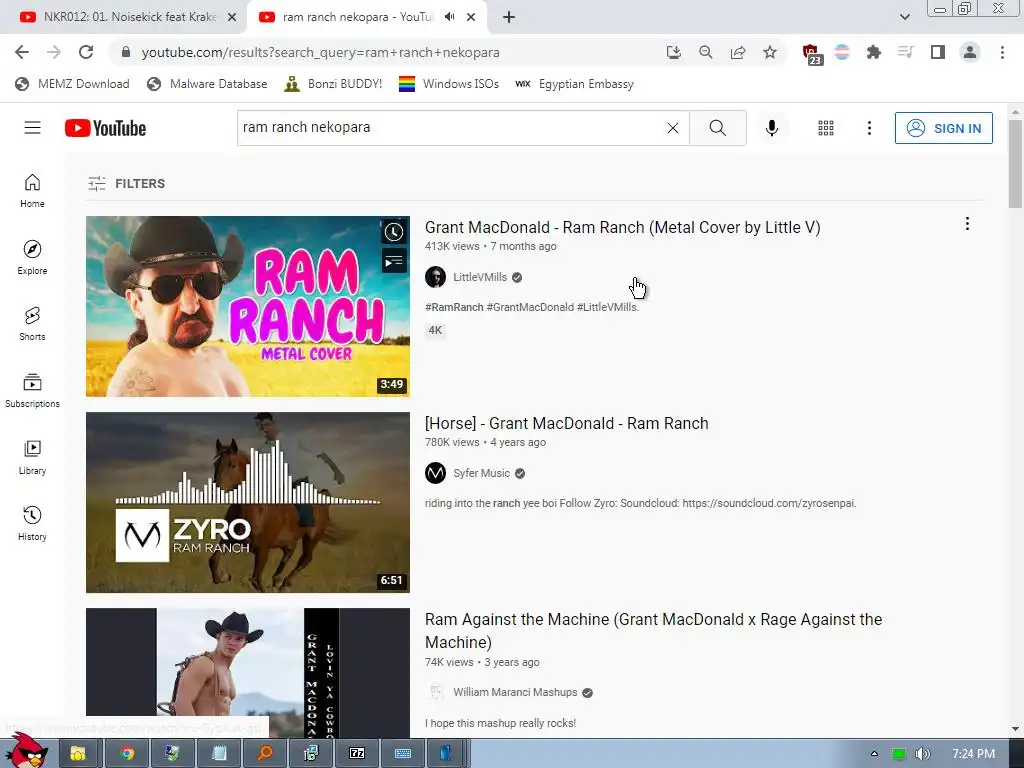The width and height of the screenshot is (1024, 768).
Task: Open Subscriptions in the sidebar
Action: (32, 391)
